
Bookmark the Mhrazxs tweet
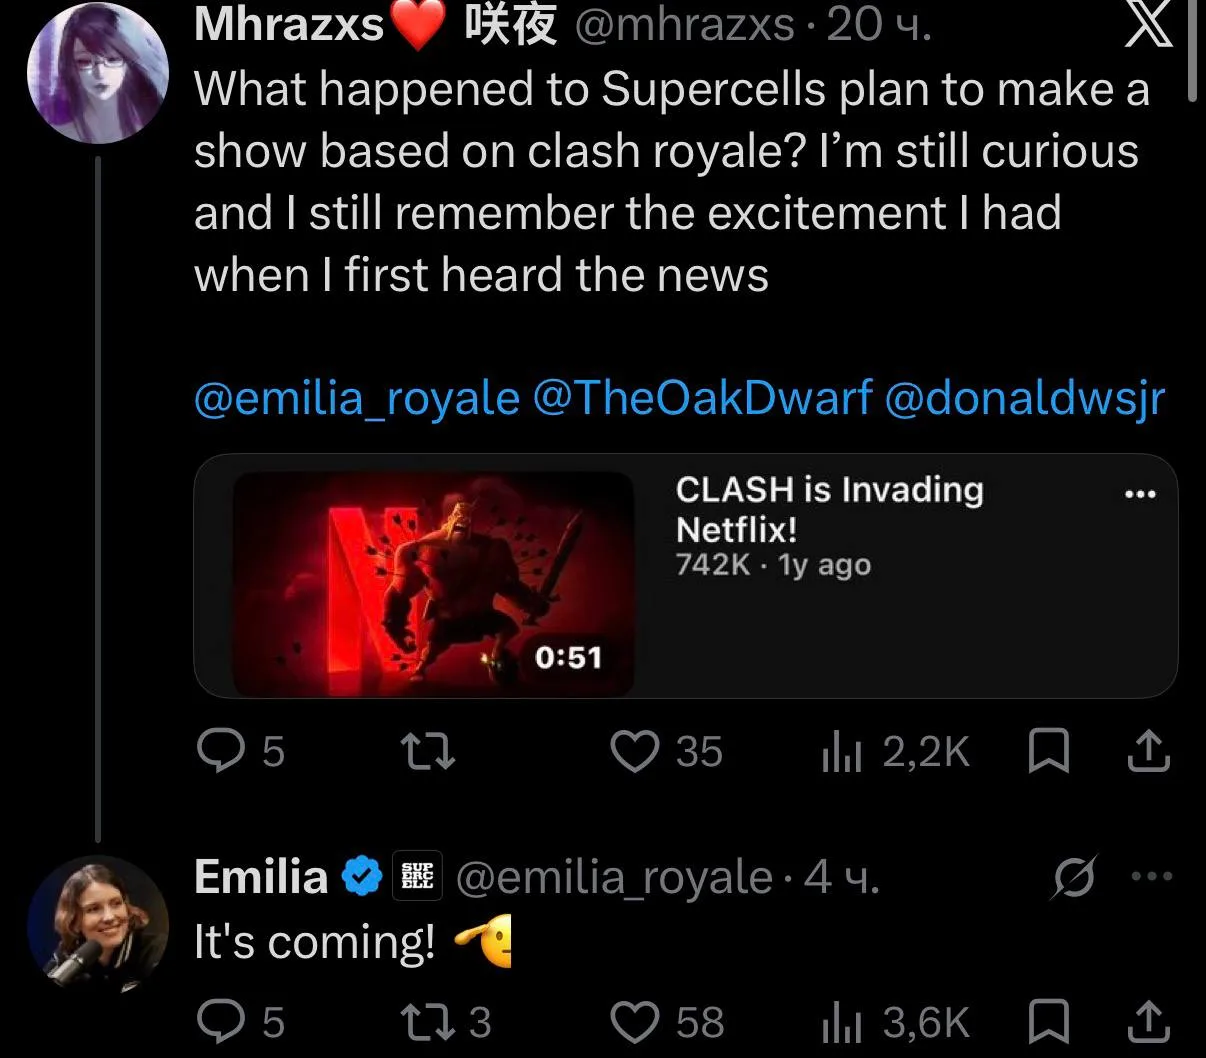click(x=1049, y=752)
